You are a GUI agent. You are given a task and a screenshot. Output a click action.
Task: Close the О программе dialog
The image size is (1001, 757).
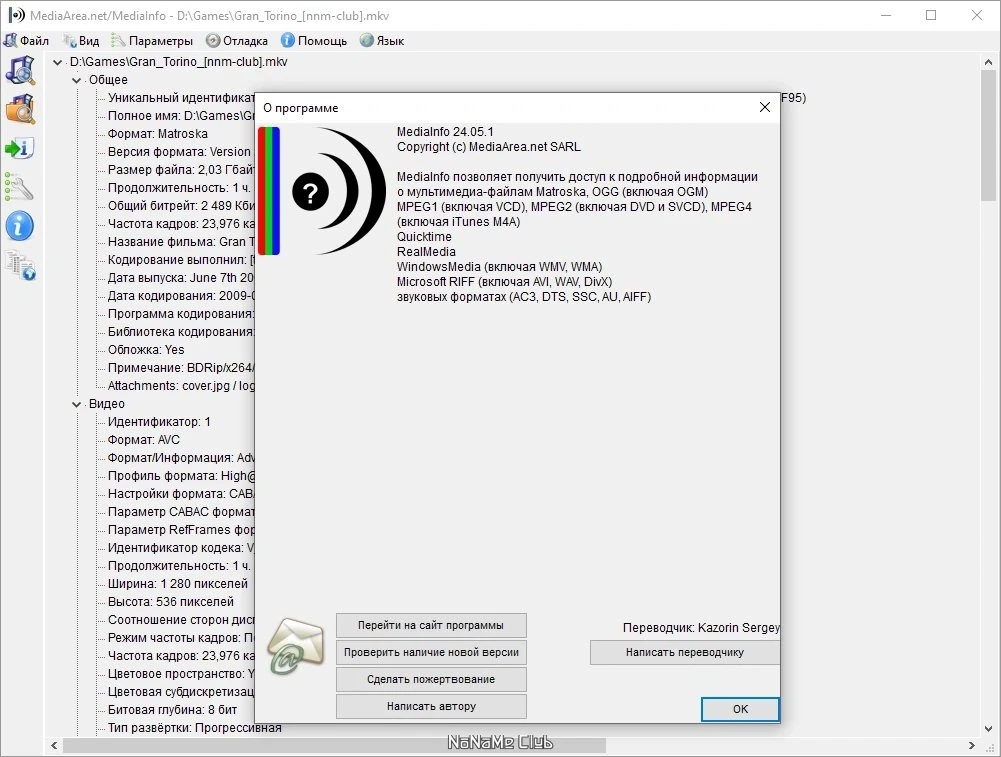click(x=764, y=107)
